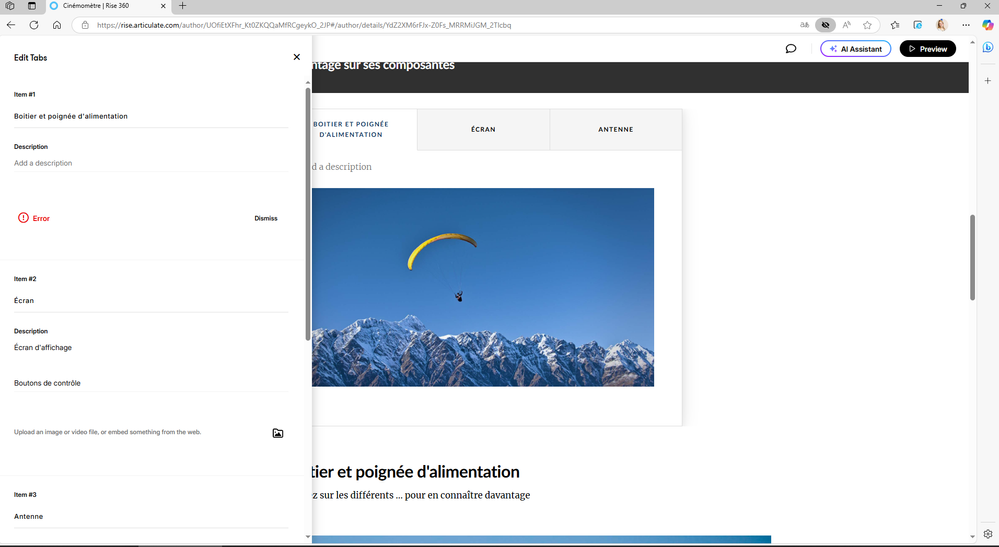Open the Edge collections icon
This screenshot has width=999, height=547.
917,25
